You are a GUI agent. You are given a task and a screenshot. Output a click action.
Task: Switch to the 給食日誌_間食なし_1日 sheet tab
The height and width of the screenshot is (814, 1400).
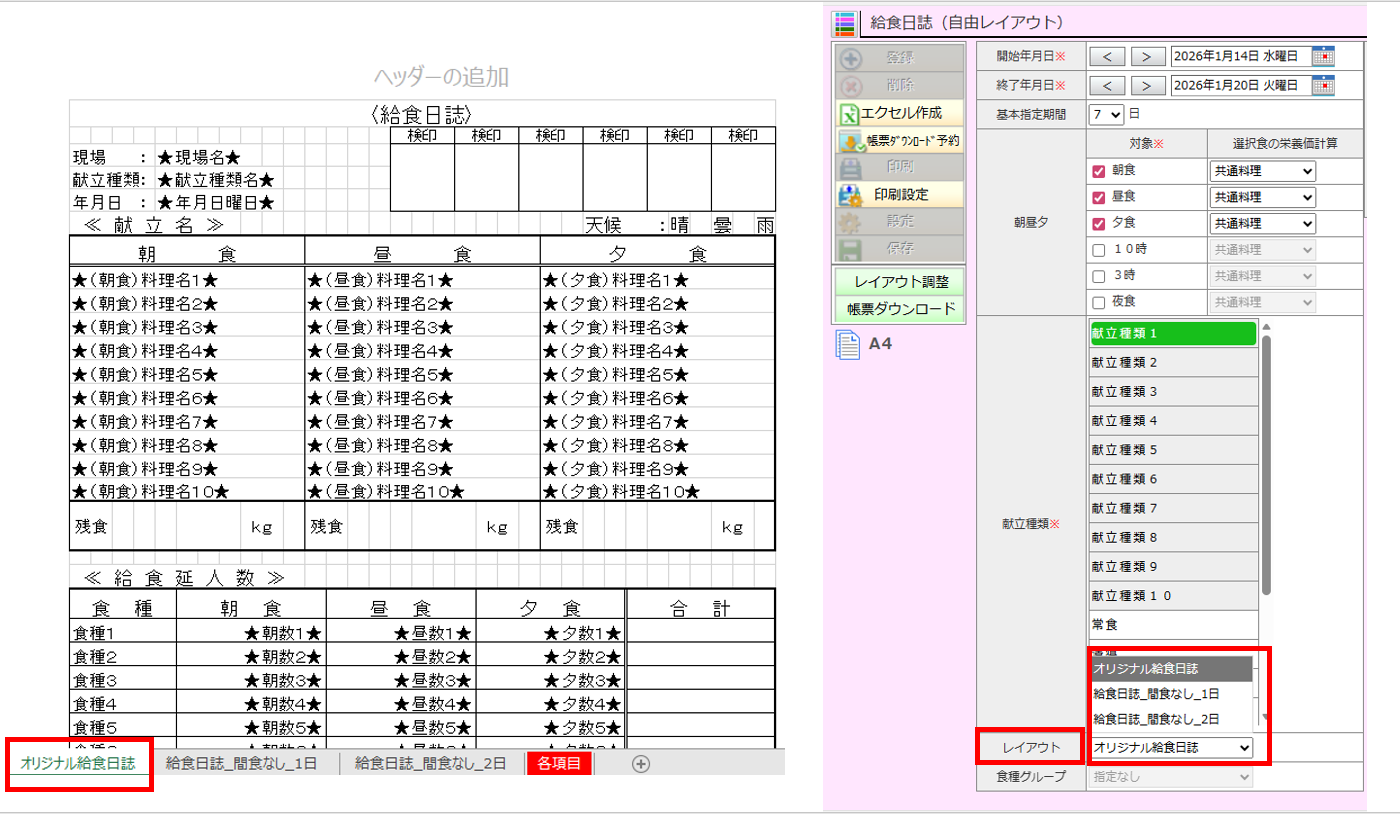(x=241, y=764)
